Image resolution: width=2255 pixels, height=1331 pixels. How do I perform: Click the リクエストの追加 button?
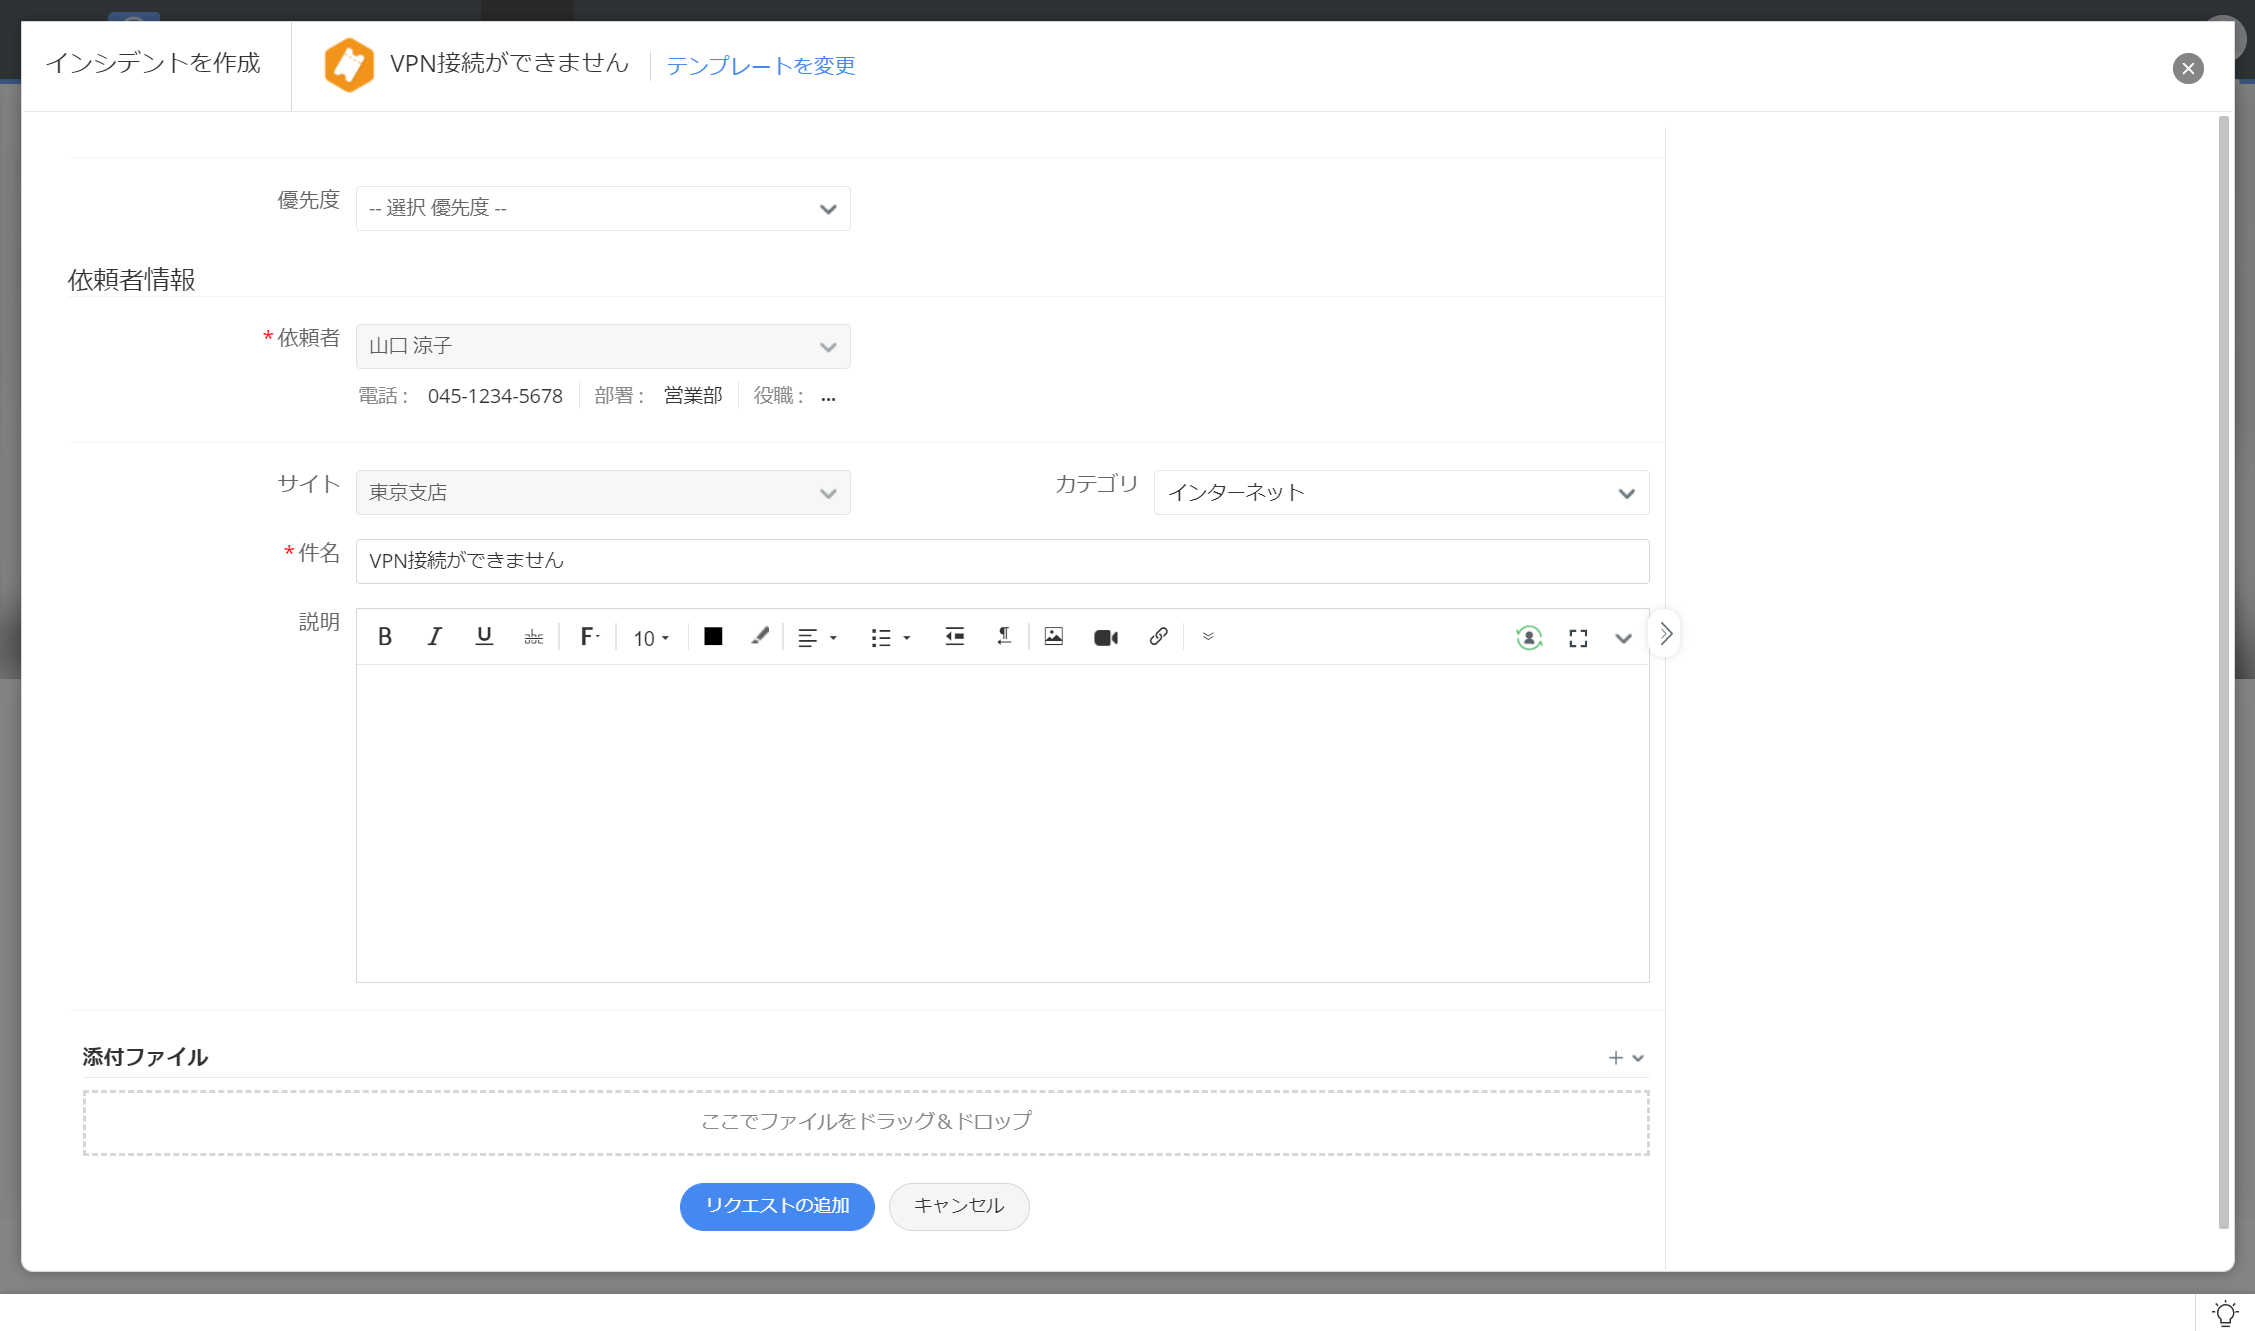coord(777,1206)
